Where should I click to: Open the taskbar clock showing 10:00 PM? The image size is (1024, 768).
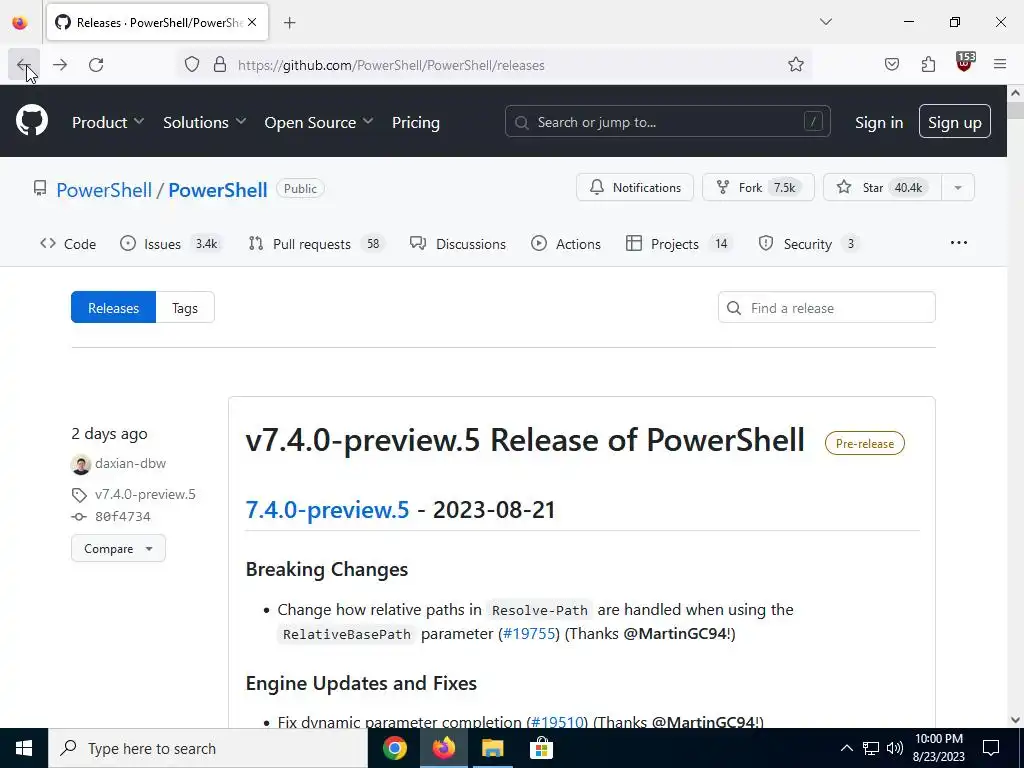click(938, 748)
